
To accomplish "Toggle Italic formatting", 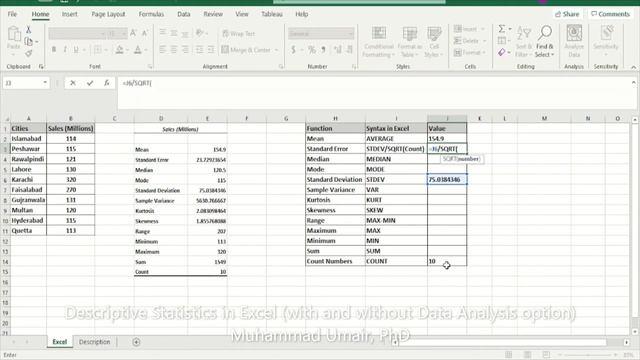I will coord(65,50).
